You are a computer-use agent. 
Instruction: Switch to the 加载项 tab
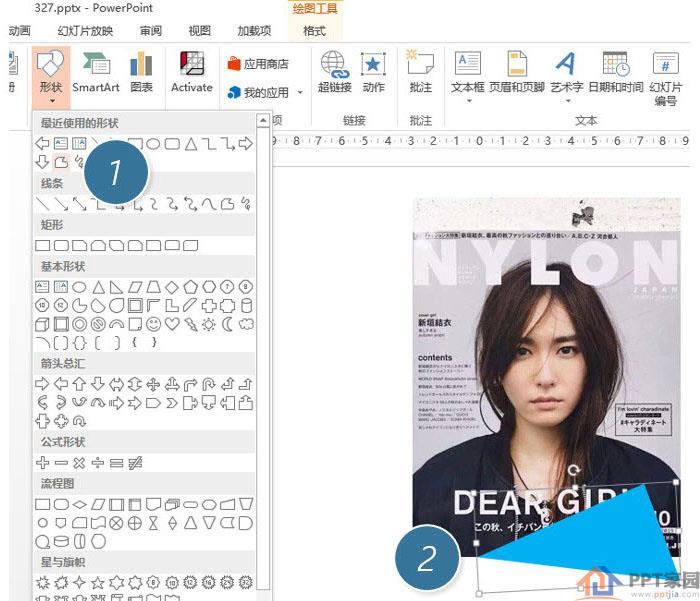254,31
